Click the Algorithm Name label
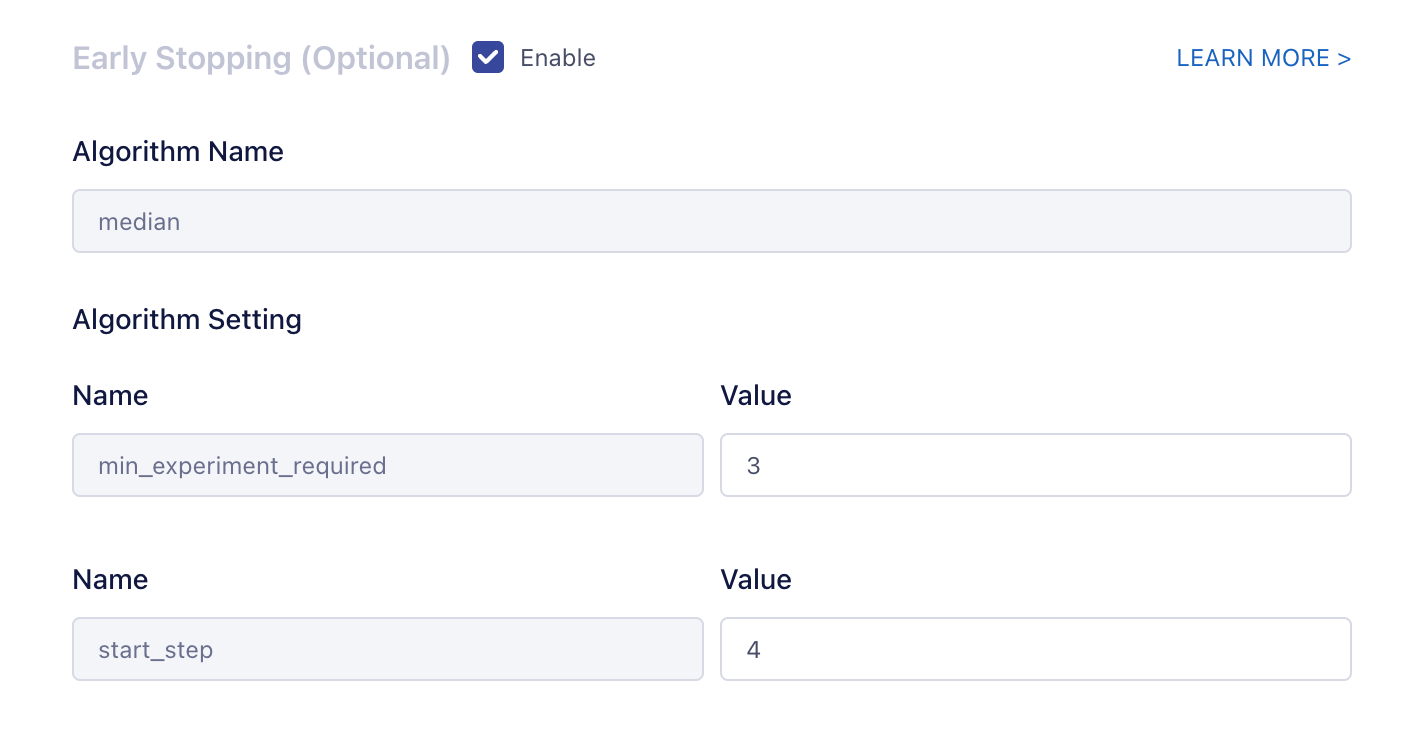Viewport: 1425px width, 748px height. click(178, 152)
